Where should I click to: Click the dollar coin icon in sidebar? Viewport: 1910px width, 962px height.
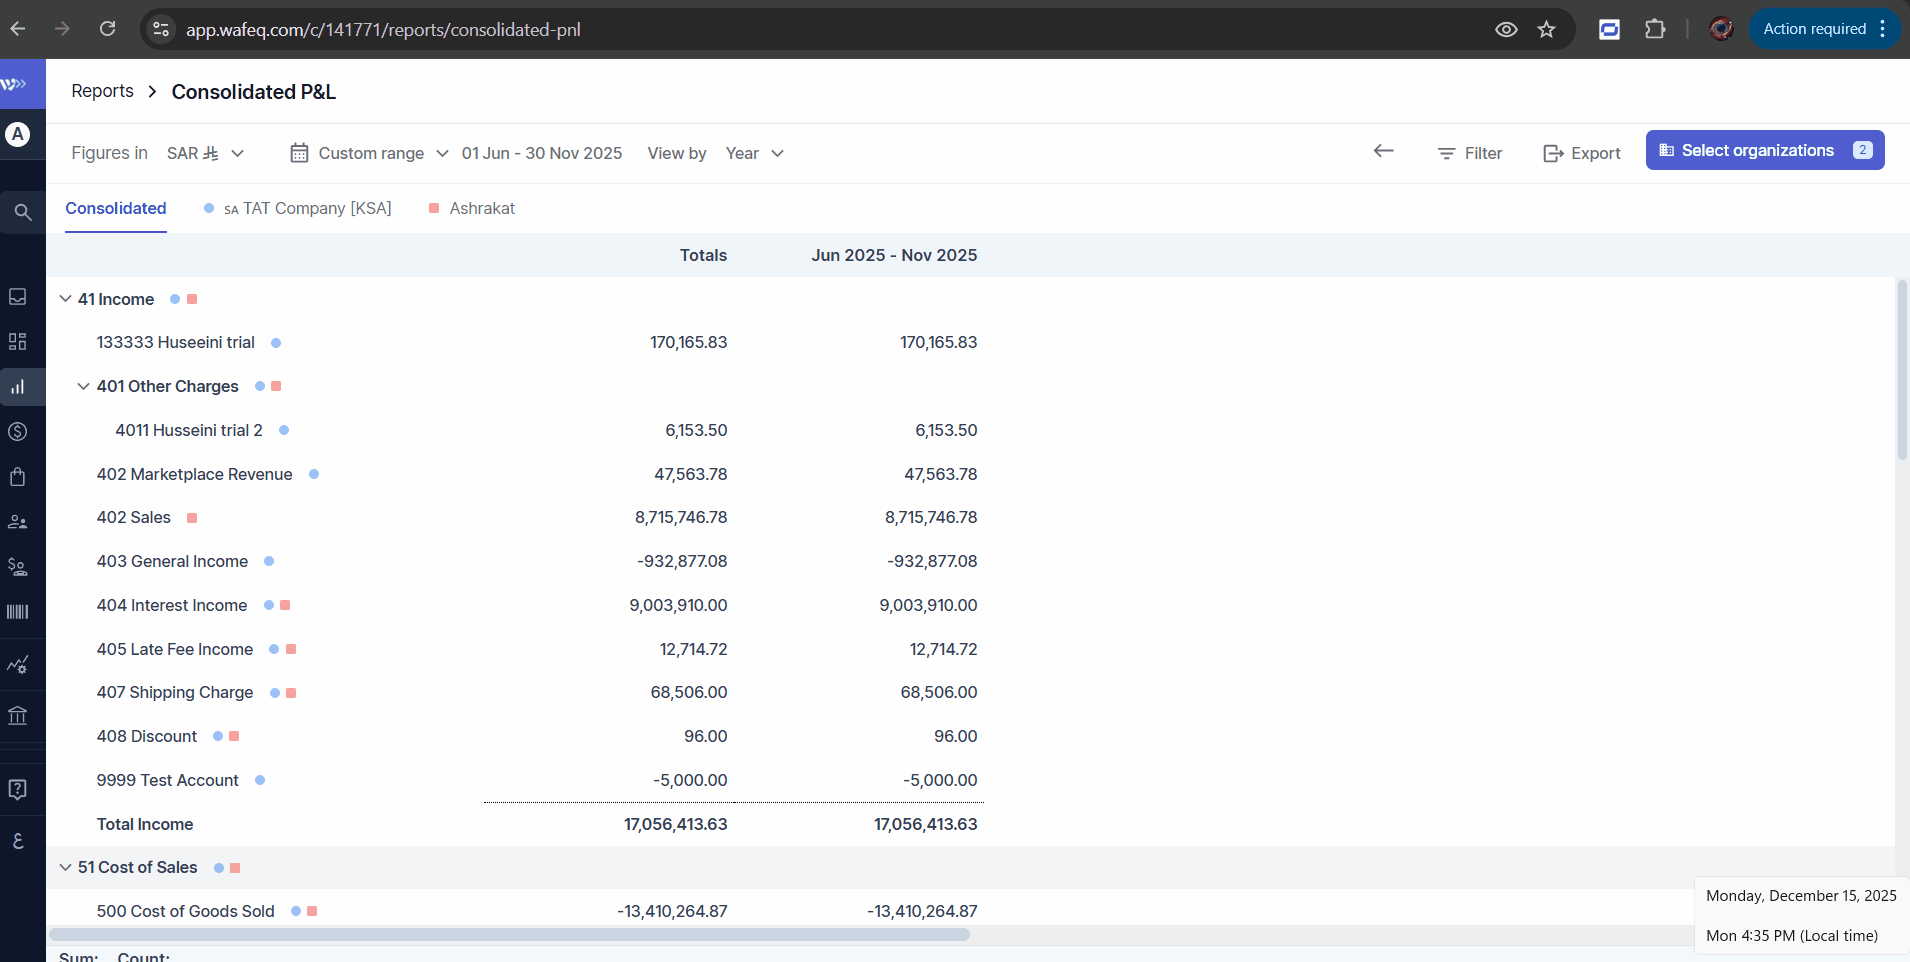(18, 432)
